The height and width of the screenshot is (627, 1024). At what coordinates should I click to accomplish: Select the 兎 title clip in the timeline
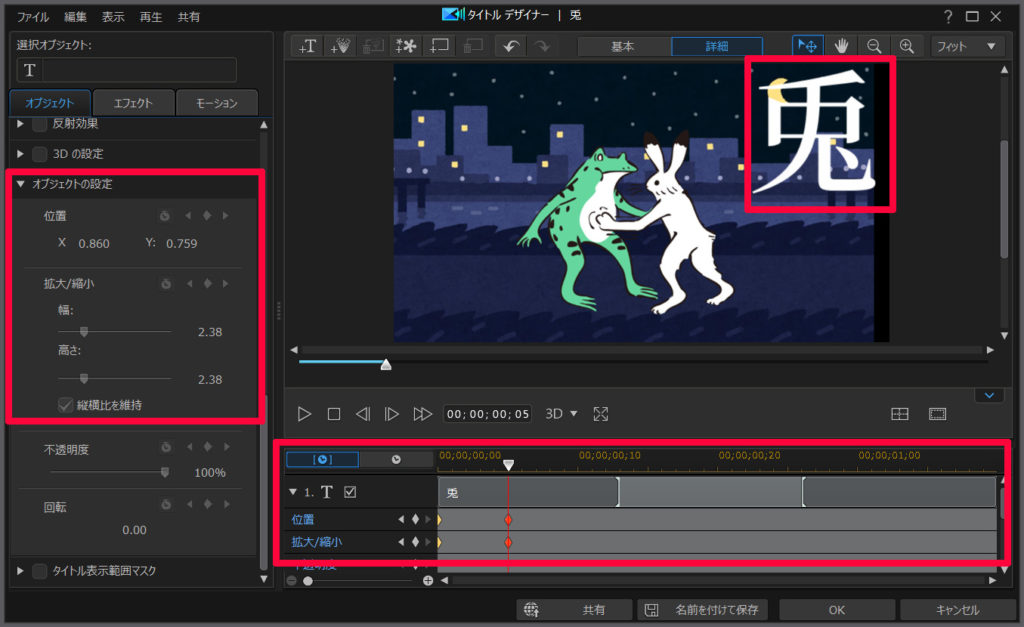tap(528, 492)
